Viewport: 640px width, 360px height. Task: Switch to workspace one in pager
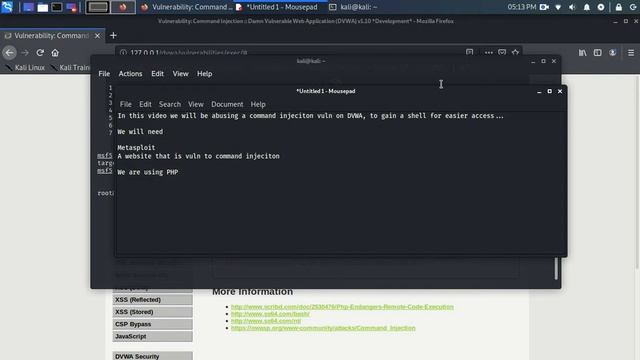98,7
